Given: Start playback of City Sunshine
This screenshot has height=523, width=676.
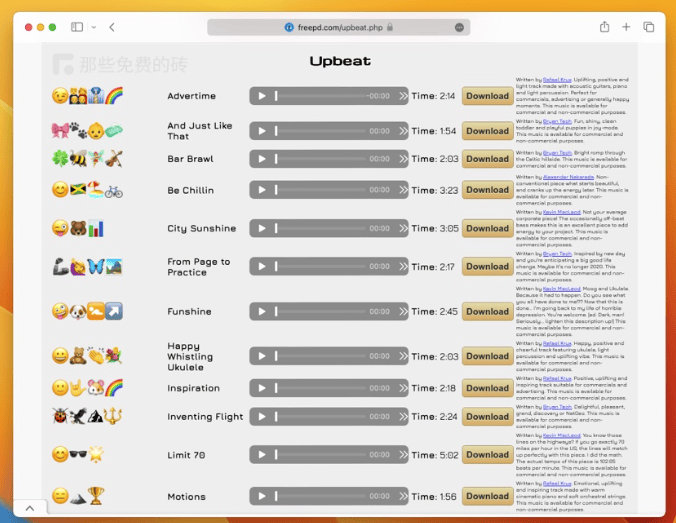Looking at the screenshot, I should (262, 228).
